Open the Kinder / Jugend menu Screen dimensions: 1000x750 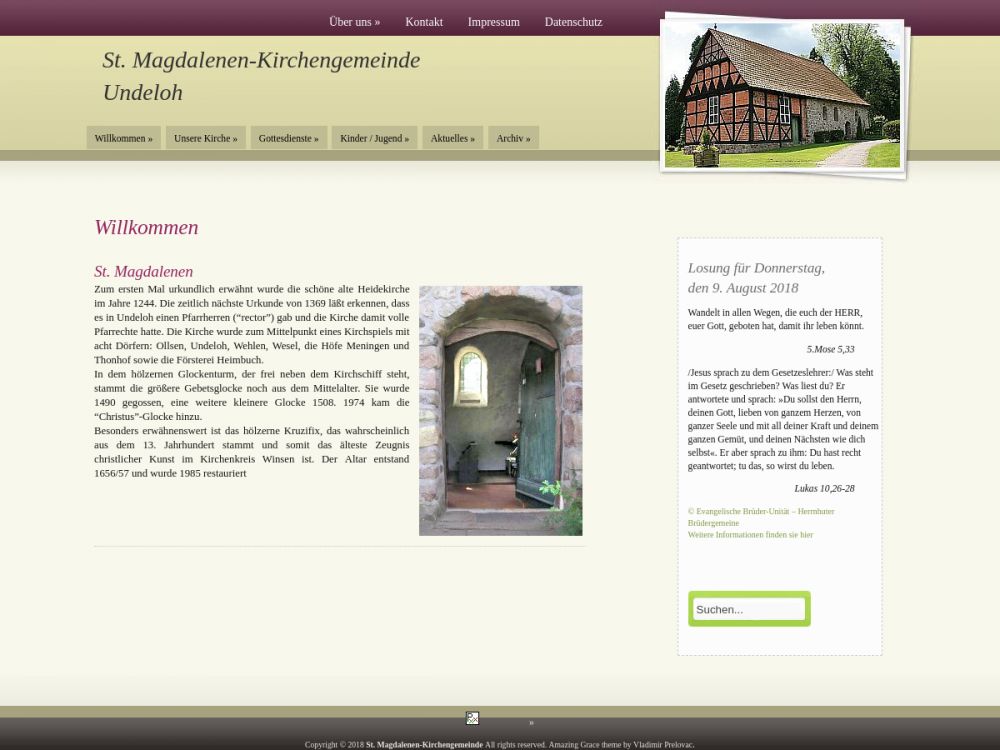(374, 138)
